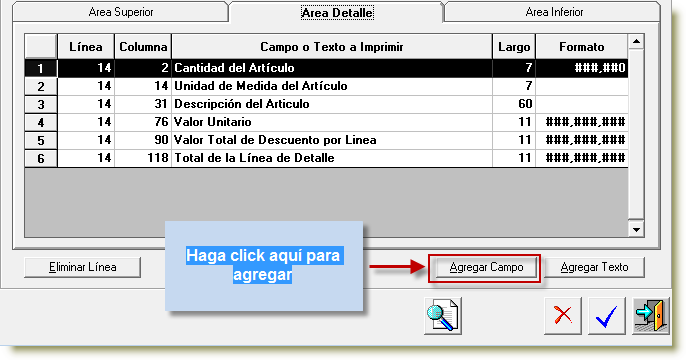Click the red X cancel icon

pyautogui.click(x=563, y=316)
